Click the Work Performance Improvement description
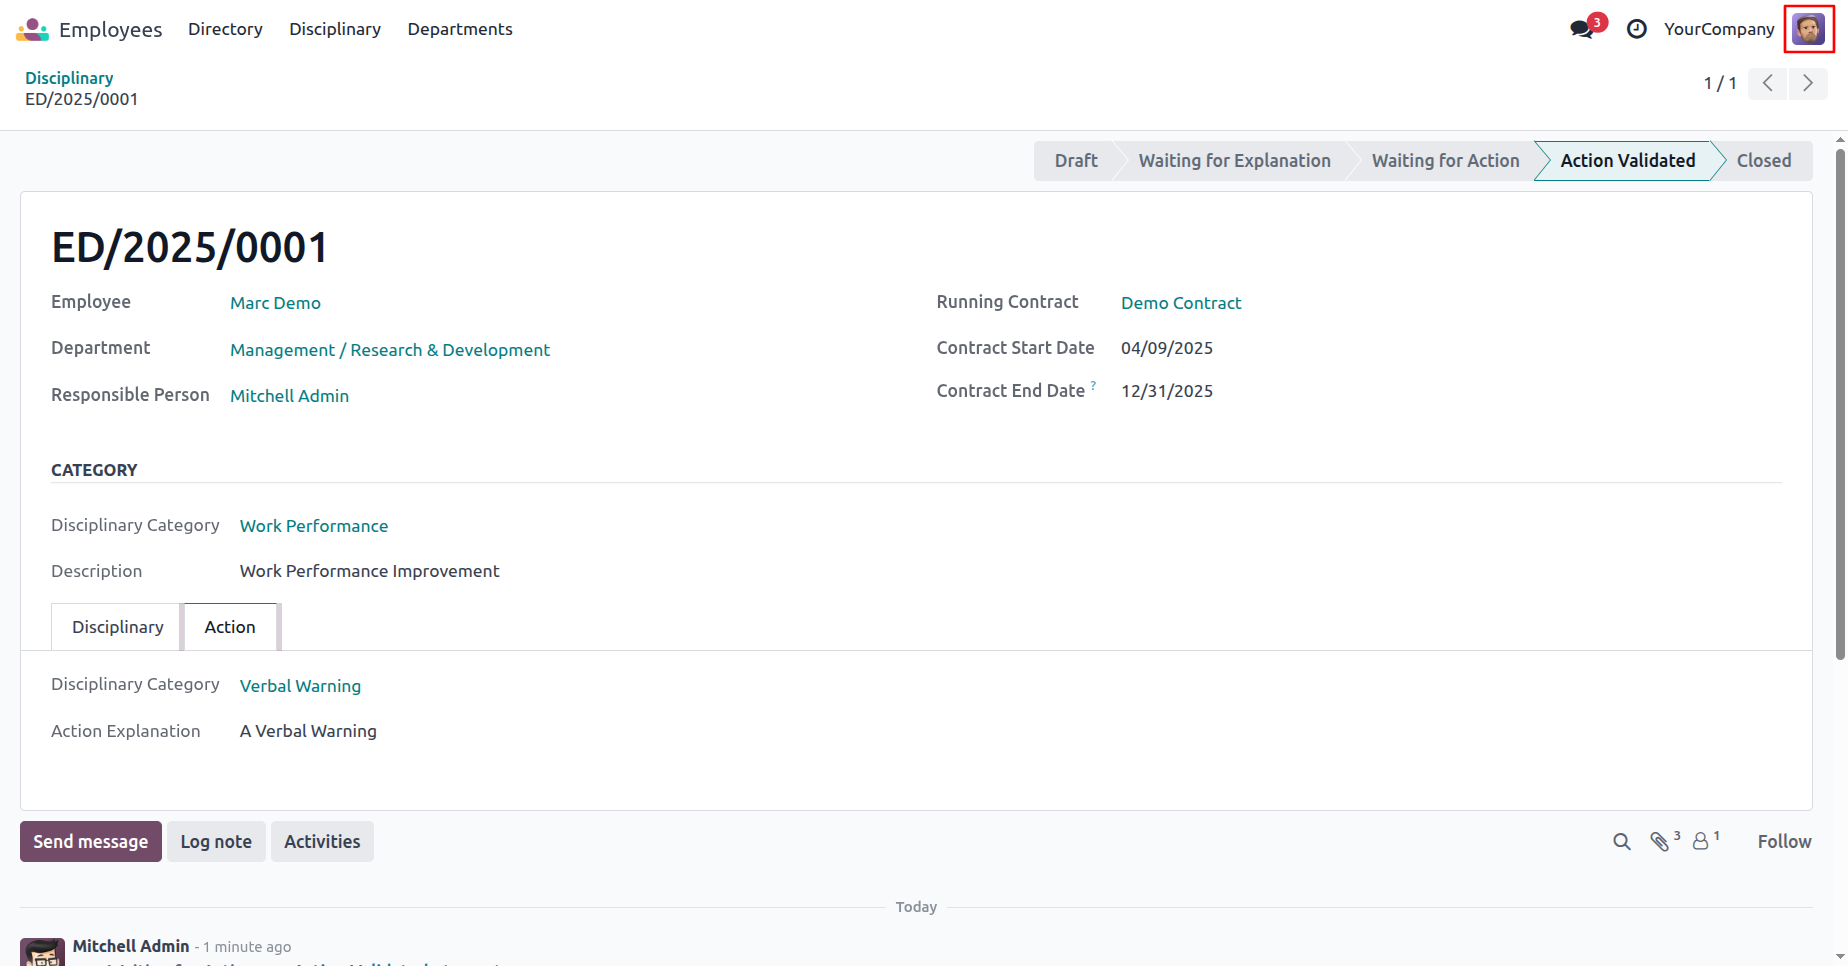Screen dimensions: 1848x966 point(369,571)
